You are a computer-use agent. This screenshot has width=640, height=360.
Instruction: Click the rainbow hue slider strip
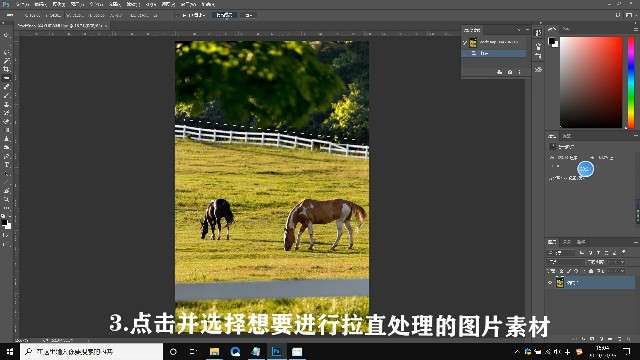pos(631,82)
